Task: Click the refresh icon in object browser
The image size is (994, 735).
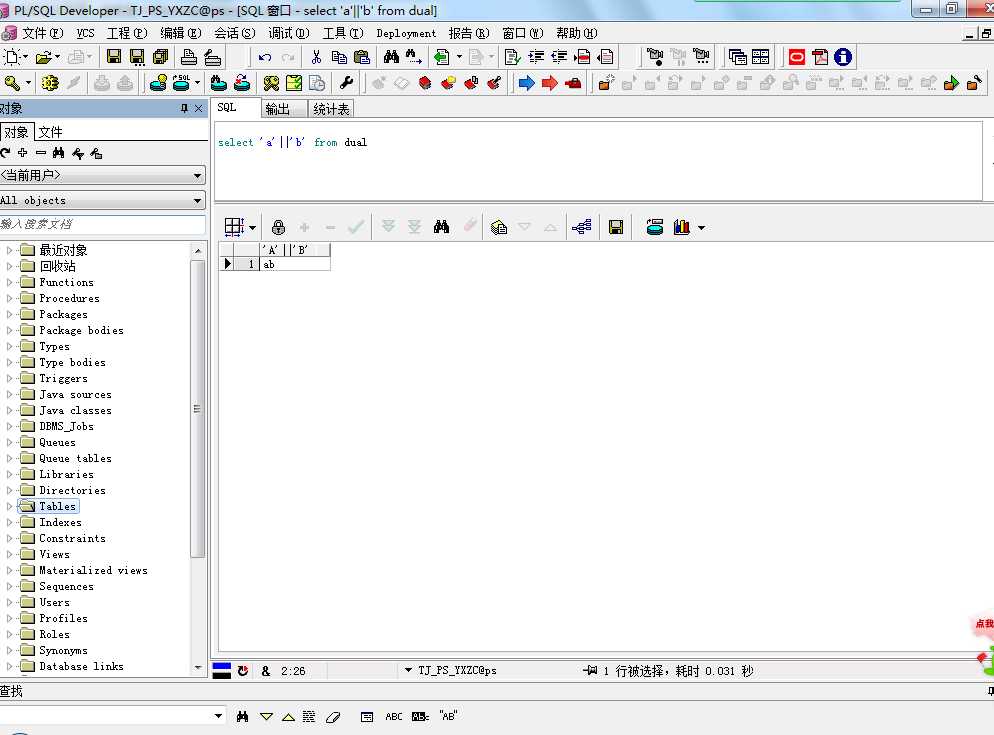Action: (x=6, y=153)
